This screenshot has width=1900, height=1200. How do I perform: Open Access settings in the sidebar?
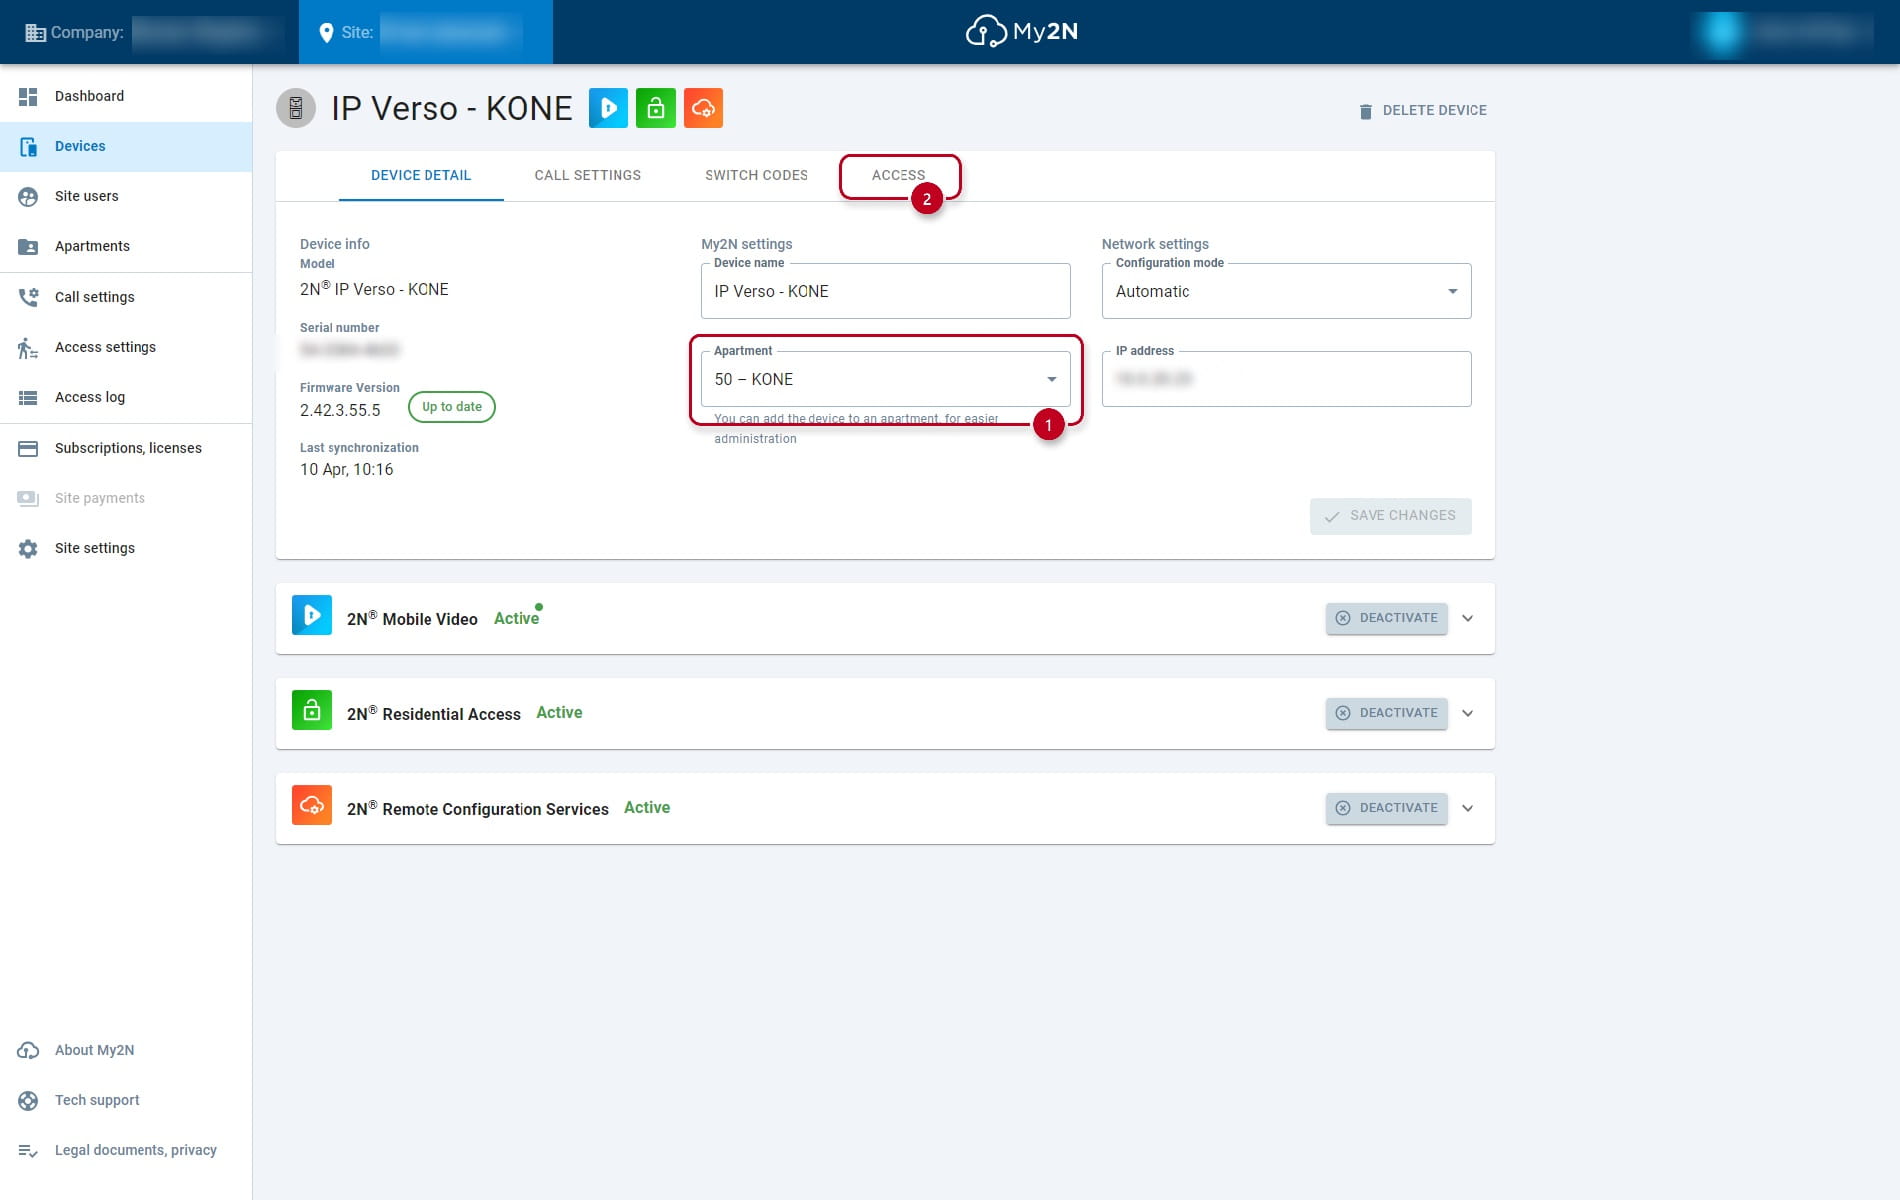tap(126, 347)
